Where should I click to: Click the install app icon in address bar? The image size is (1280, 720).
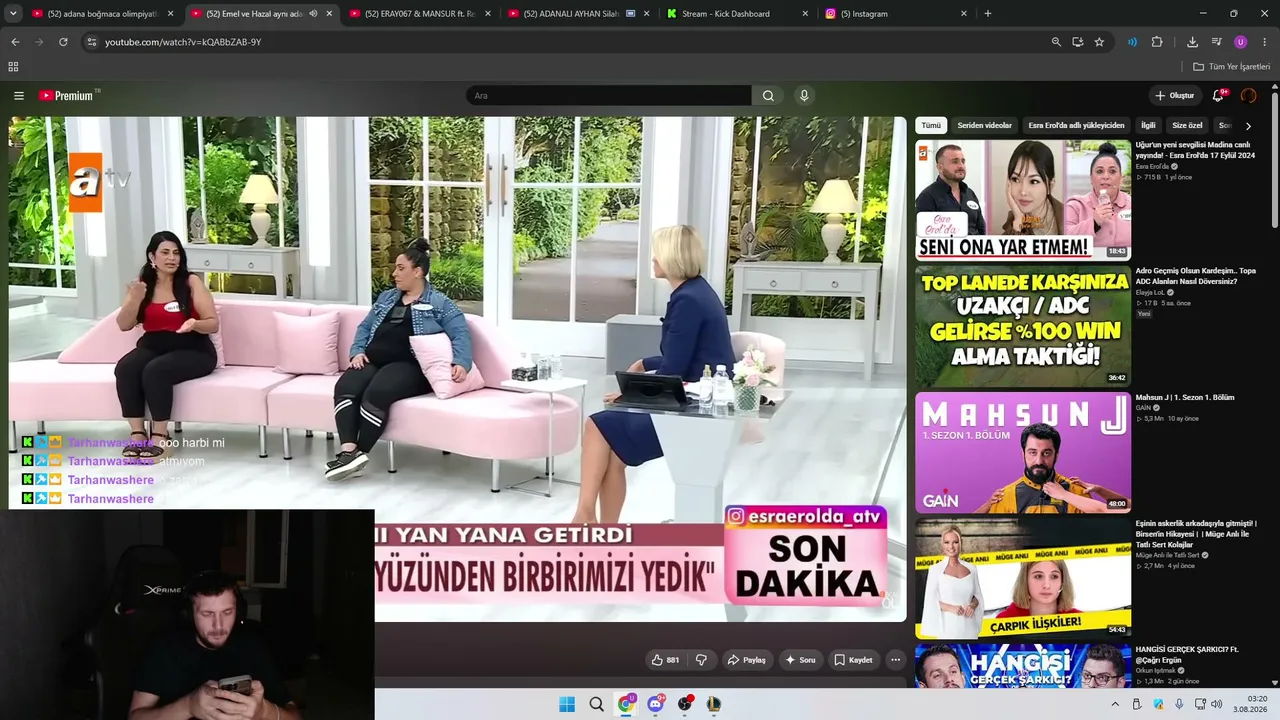tap(1078, 42)
